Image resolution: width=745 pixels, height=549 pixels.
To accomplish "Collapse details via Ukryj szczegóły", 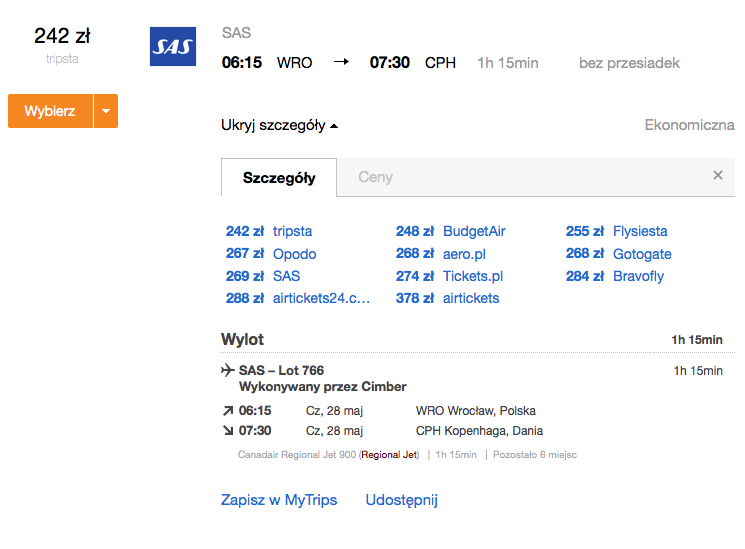I will coord(279,125).
